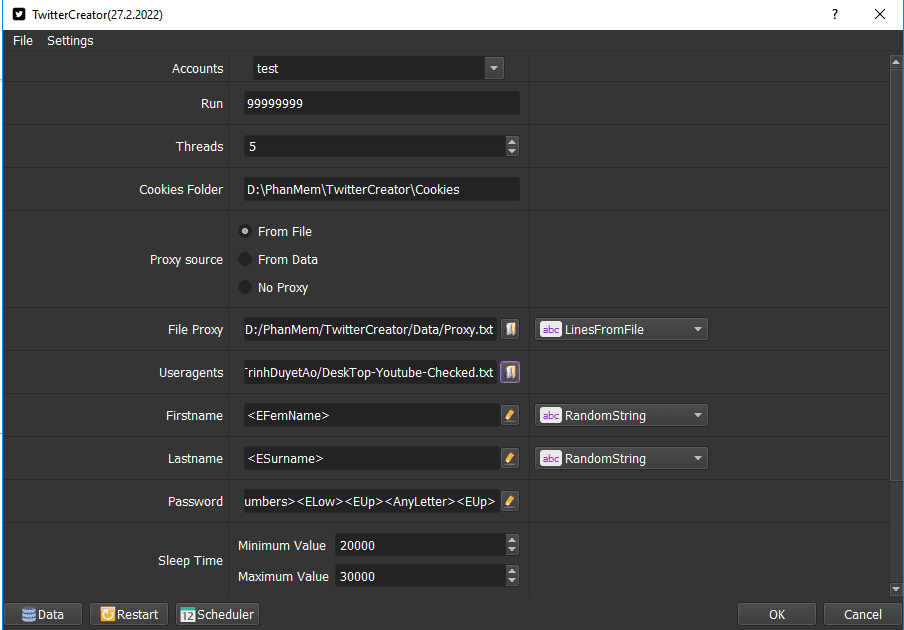Edit Firstname with the pencil icon

click(x=510, y=415)
